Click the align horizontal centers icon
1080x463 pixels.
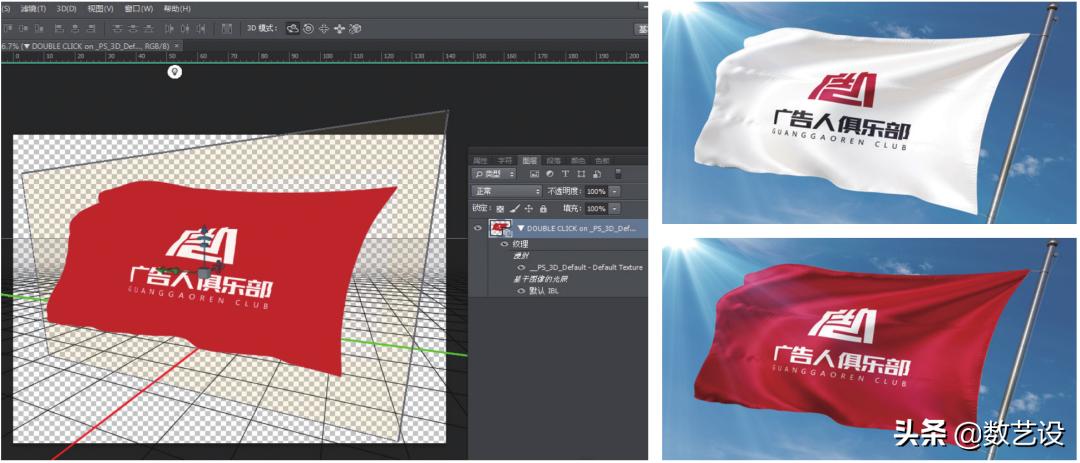pos(75,29)
